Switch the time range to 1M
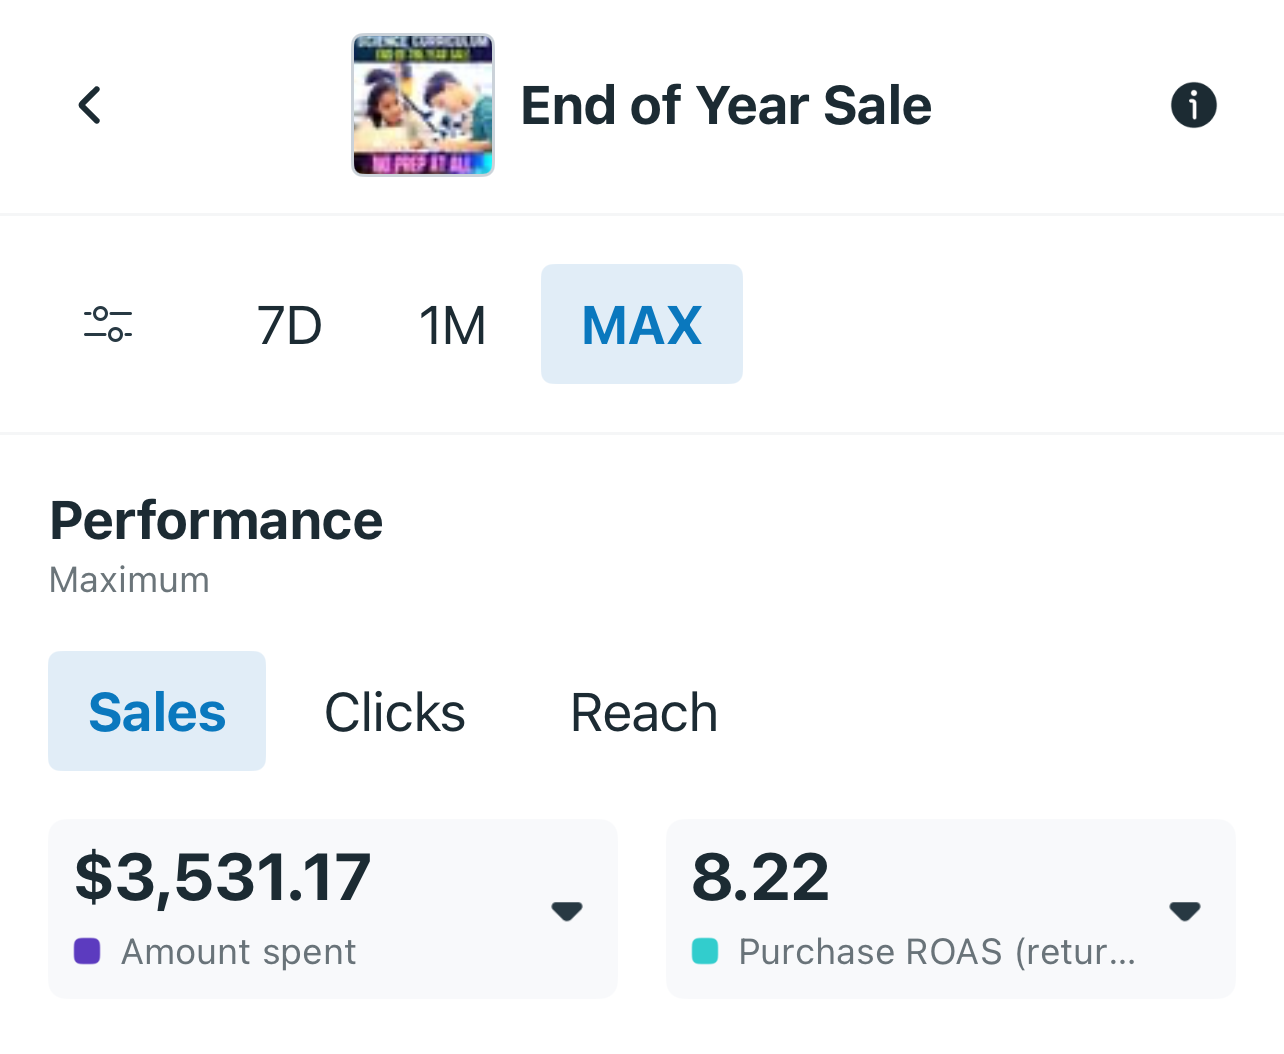Screen dimensions: 1284x1054 pos(452,325)
